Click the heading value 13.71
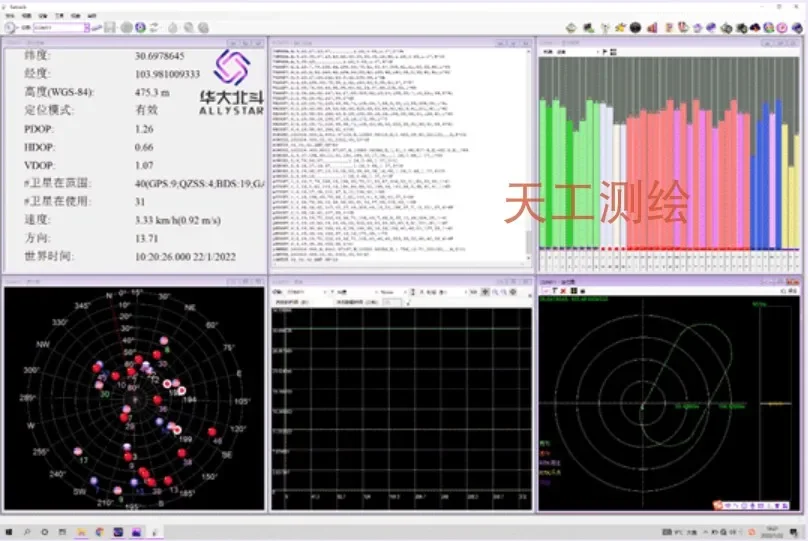808x541 pixels. (x=146, y=238)
